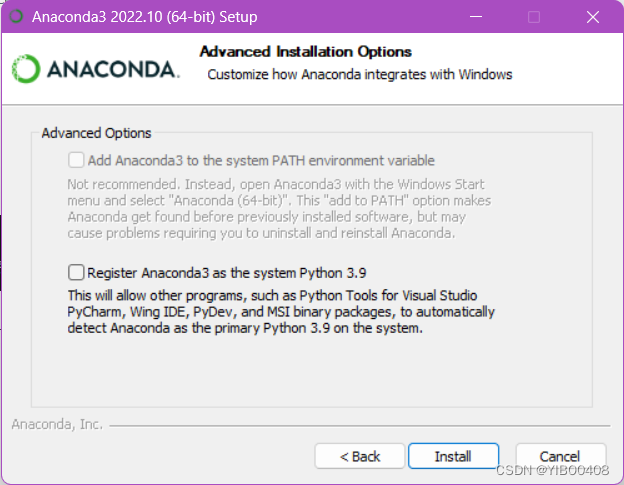Click the CSDN watermark text
The width and height of the screenshot is (624, 485).
pyautogui.click(x=551, y=470)
